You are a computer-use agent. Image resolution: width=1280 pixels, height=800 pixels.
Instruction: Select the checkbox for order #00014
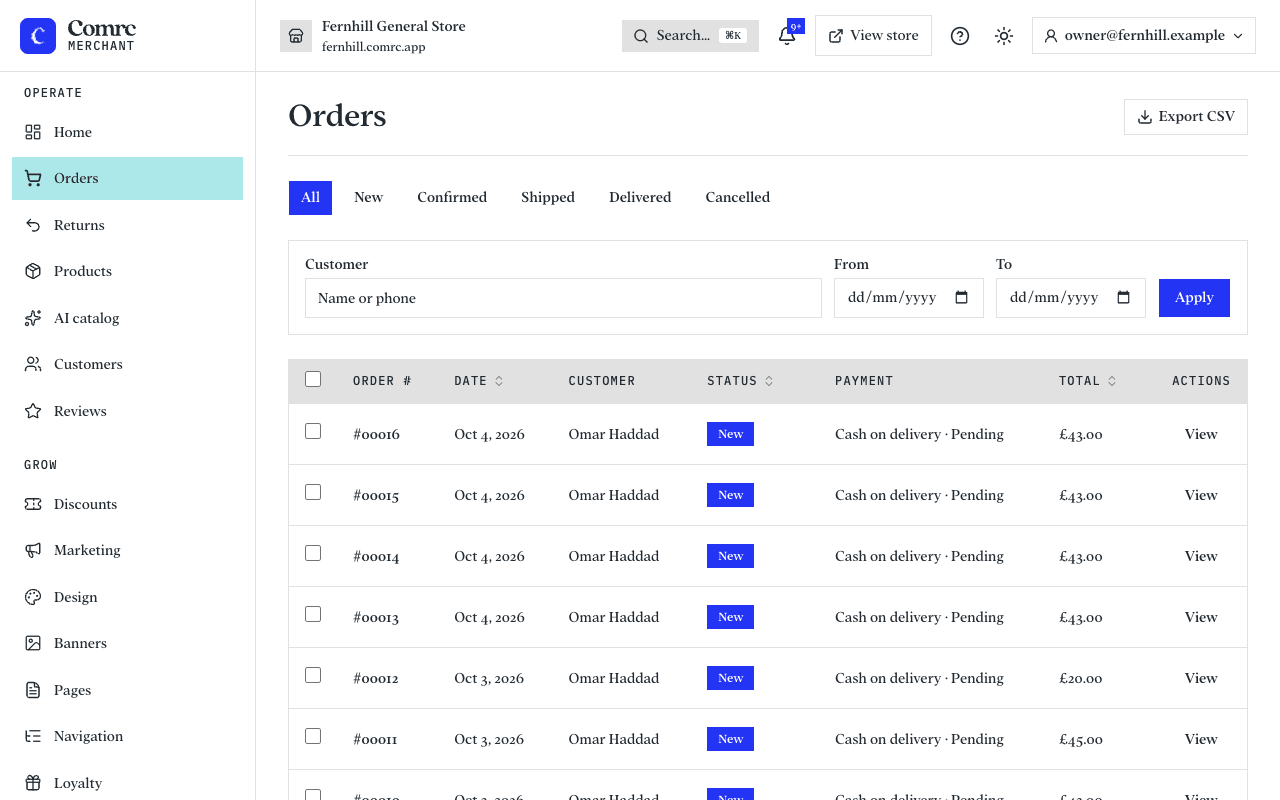[x=313, y=553]
